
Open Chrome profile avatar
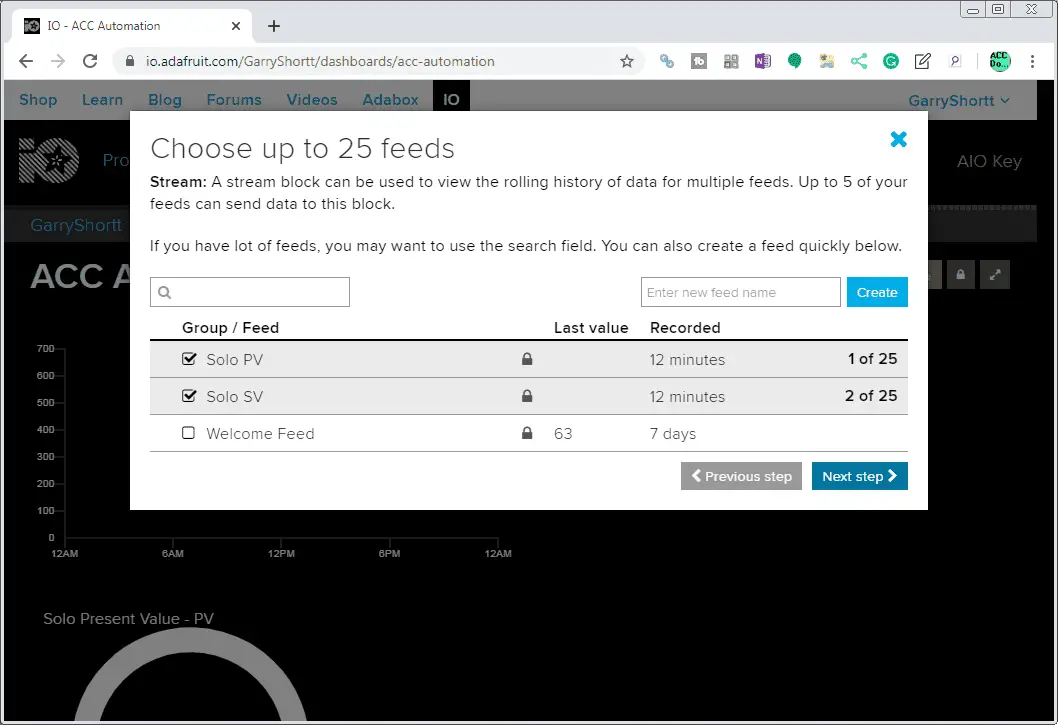click(x=999, y=61)
